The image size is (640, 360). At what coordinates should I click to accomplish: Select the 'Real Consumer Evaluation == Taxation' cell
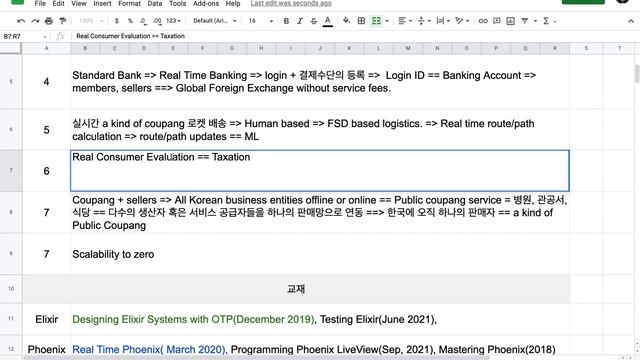320,171
